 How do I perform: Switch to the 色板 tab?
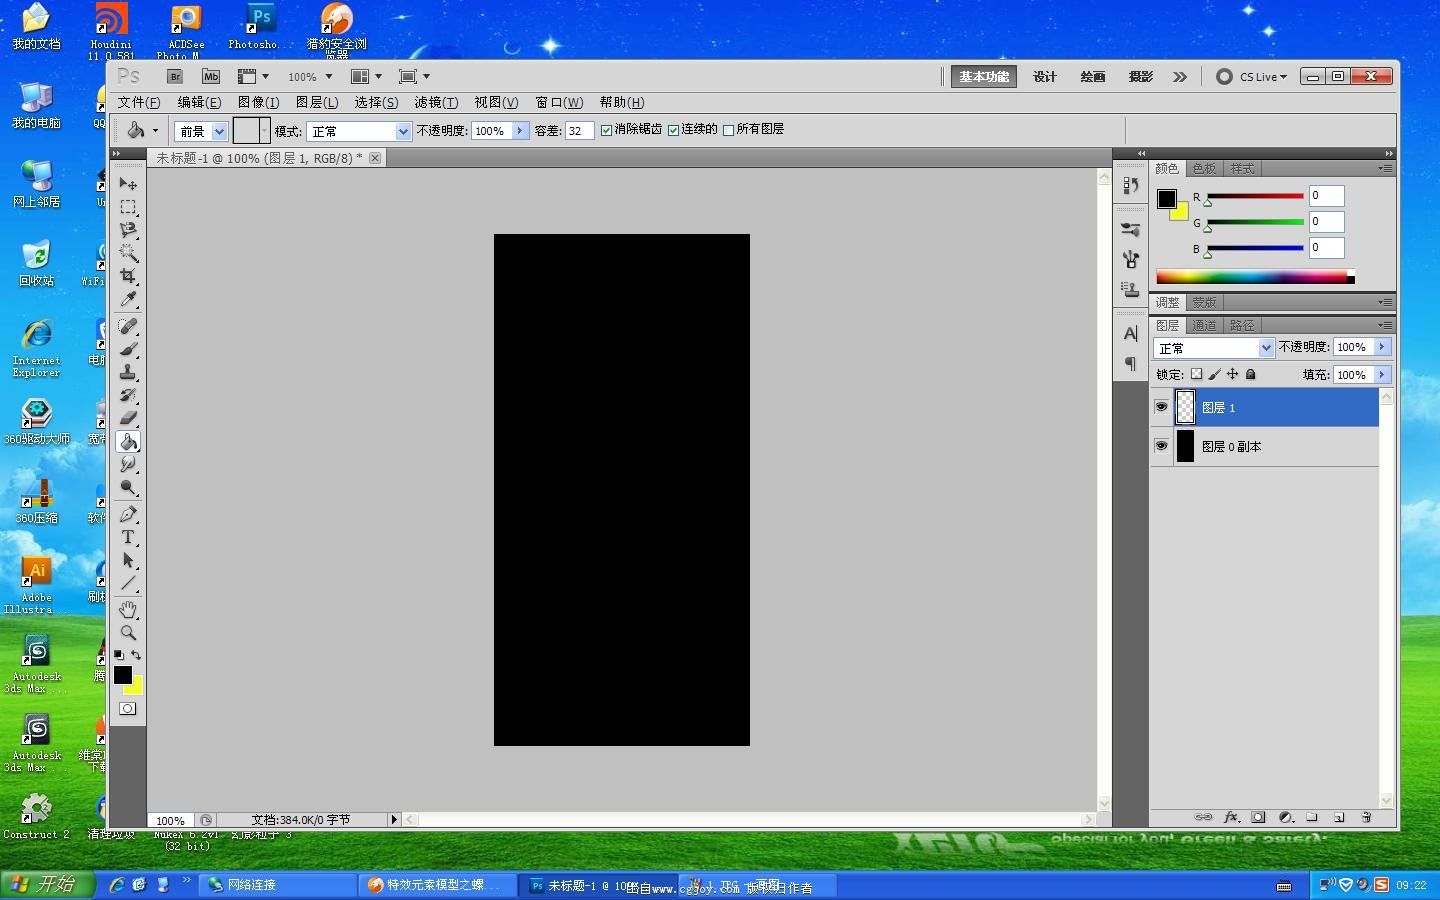[1204, 168]
